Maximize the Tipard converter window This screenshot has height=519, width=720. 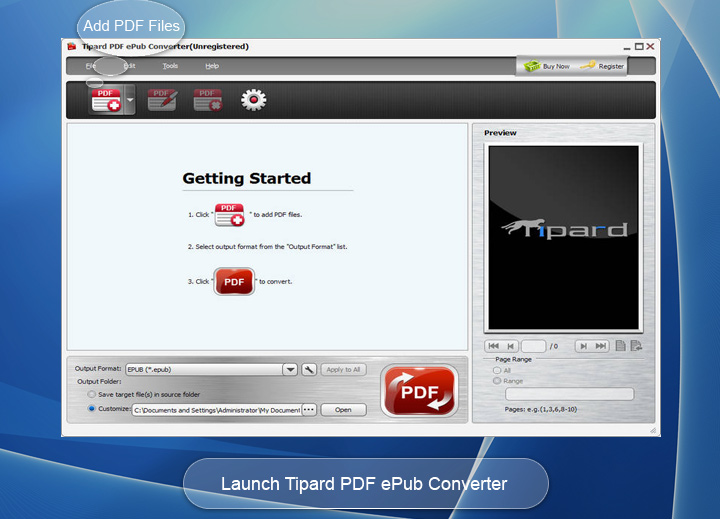coord(639,46)
